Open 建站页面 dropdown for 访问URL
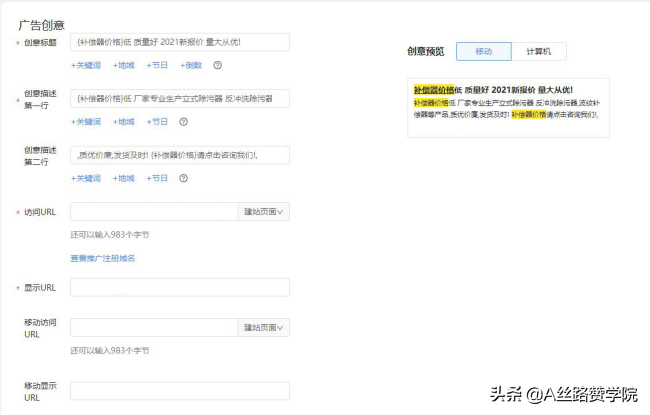The height and width of the screenshot is (415, 650). click(264, 212)
